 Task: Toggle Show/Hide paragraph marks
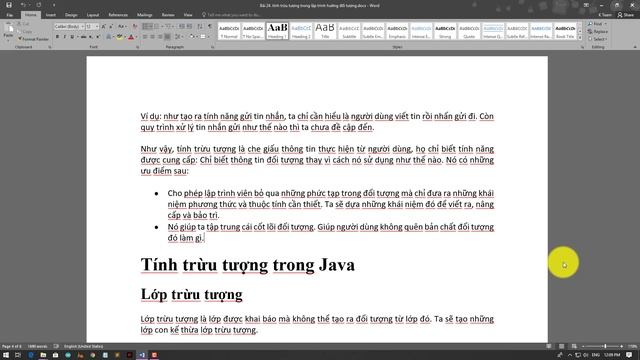tap(210, 27)
